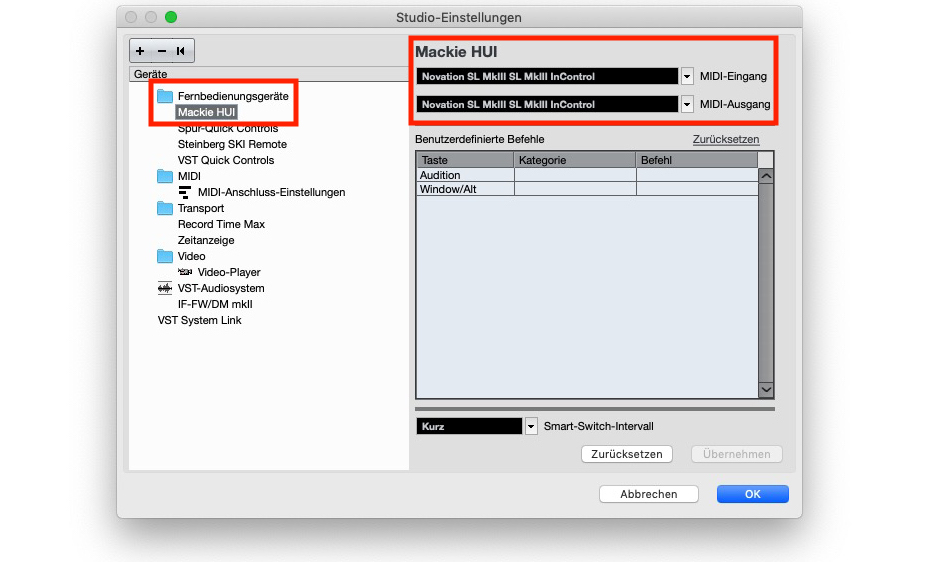Open MIDI-Eingang dropdown arrow
Viewport: 937px width, 562px height.
coord(687,77)
